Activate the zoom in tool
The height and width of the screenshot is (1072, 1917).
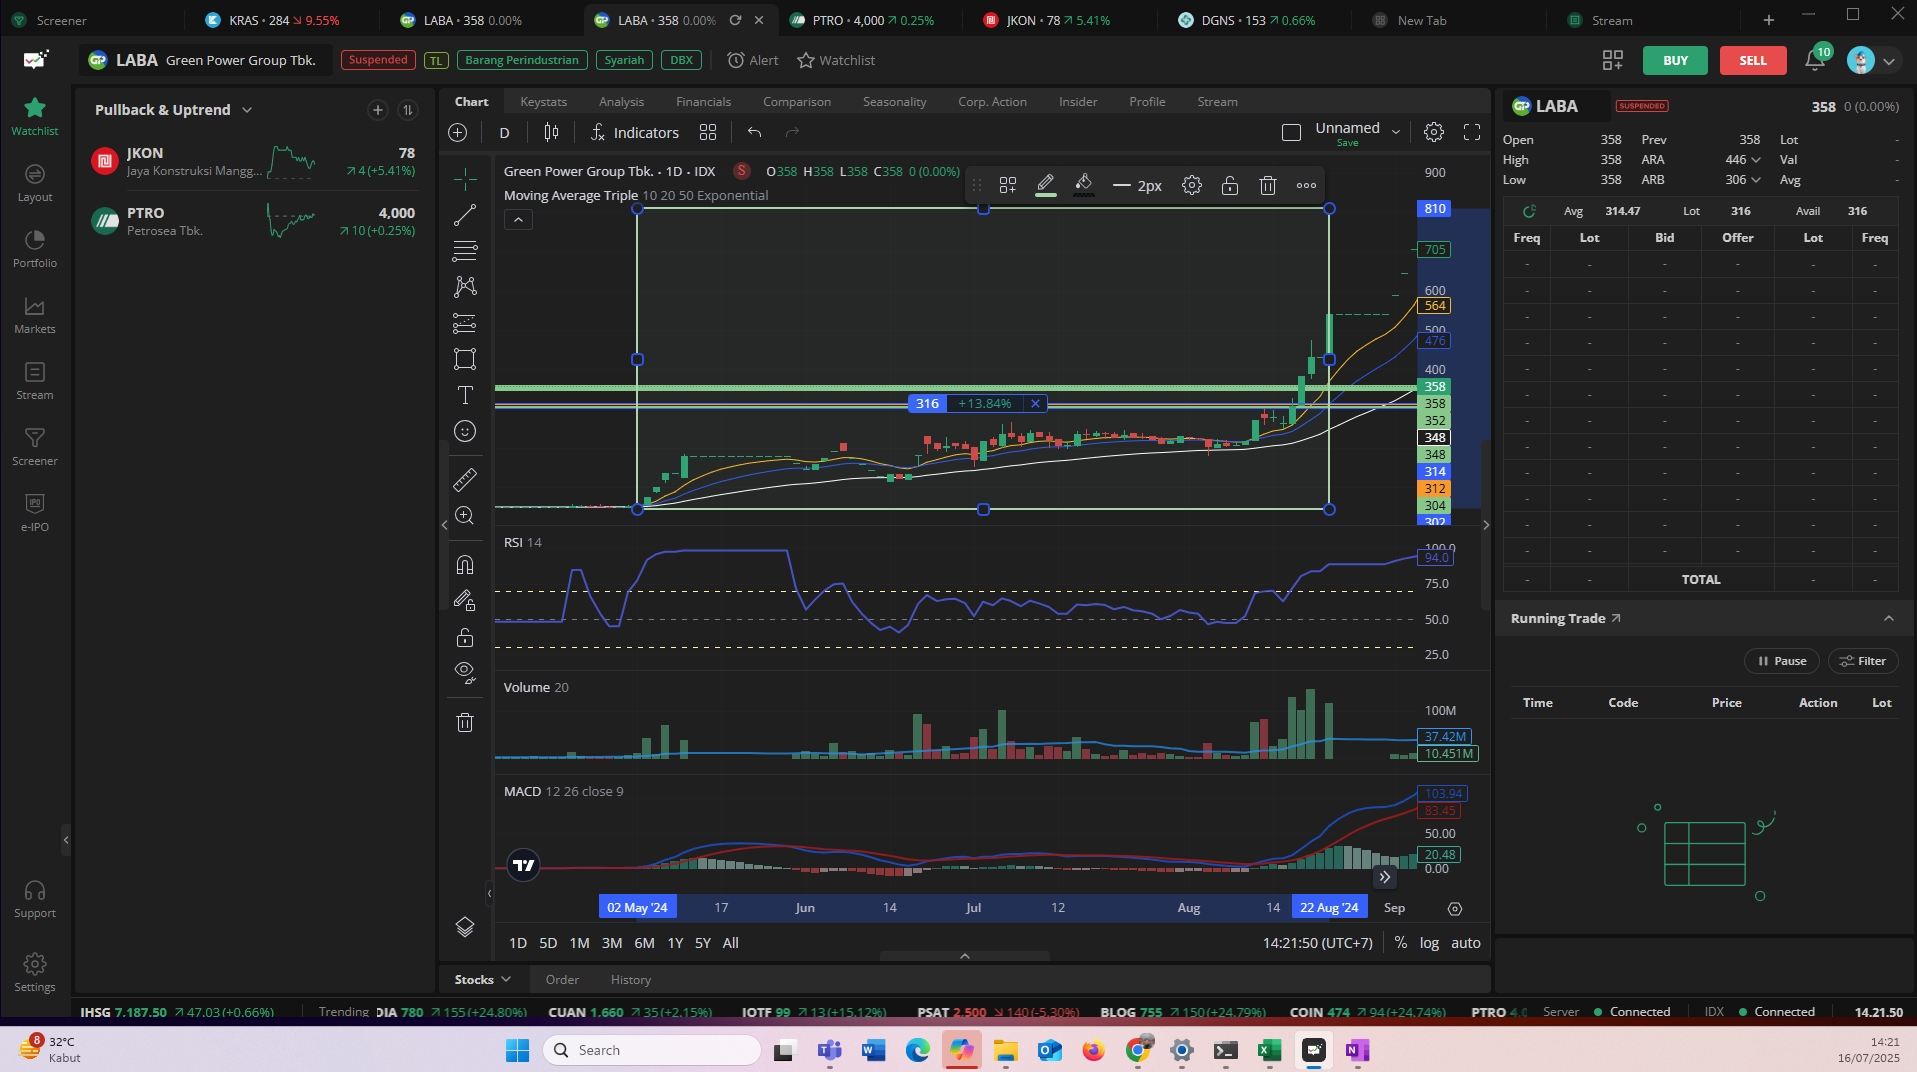click(465, 516)
